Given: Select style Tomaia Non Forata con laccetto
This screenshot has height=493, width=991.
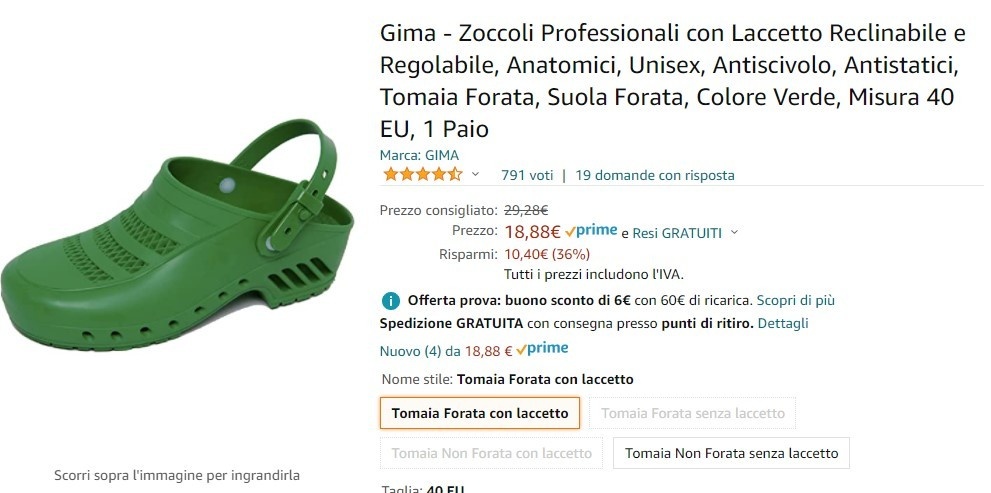Looking at the screenshot, I should point(491,453).
